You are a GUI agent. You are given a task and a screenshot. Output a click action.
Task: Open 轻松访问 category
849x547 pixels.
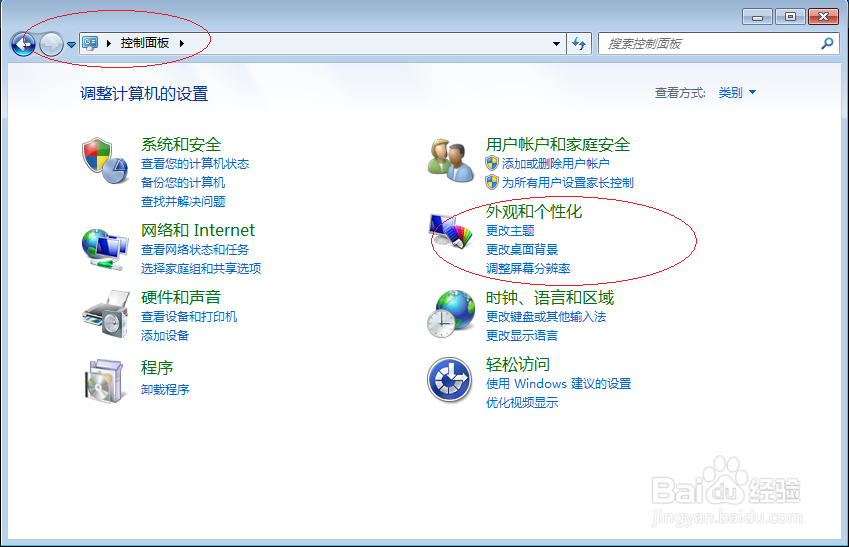coord(518,364)
